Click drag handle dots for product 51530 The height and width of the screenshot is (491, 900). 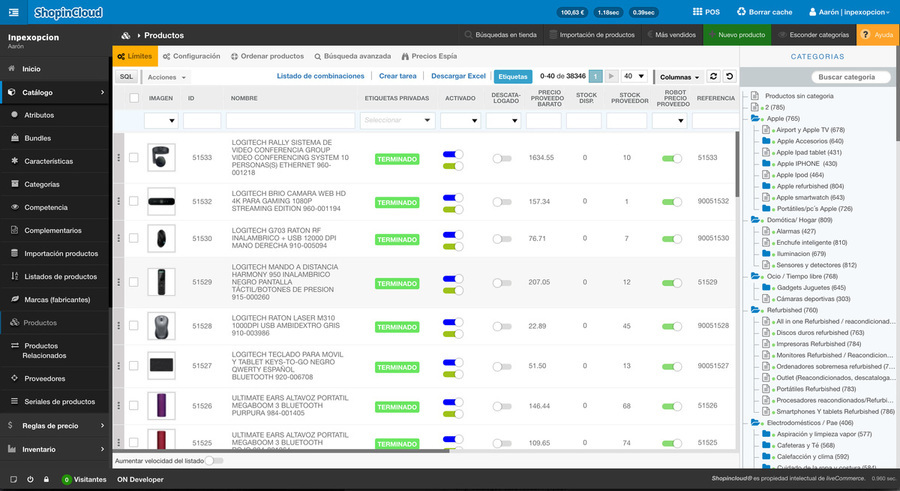tap(119, 238)
